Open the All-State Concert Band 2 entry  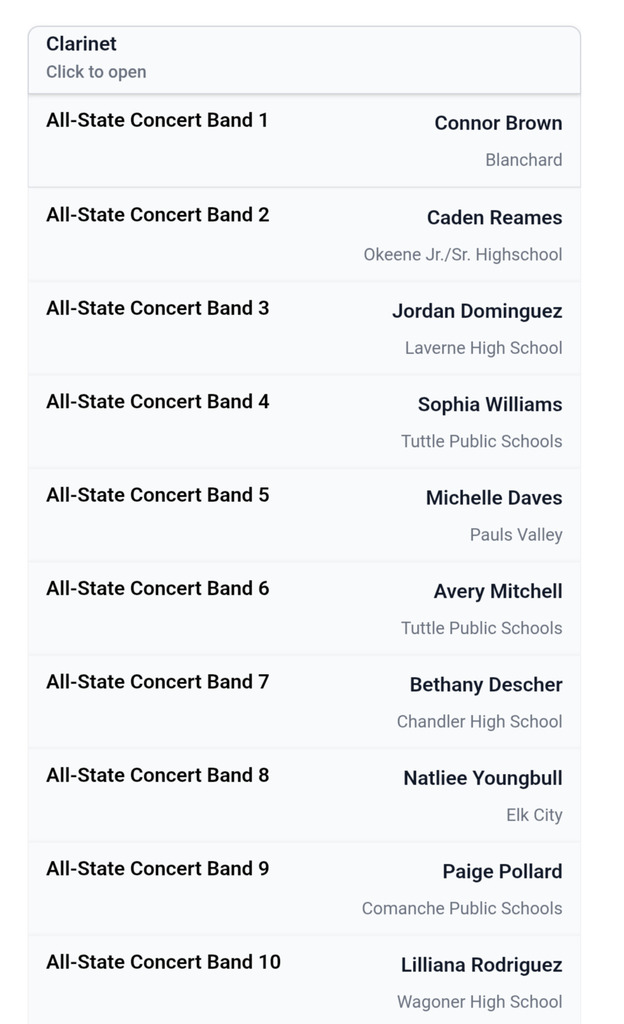[x=156, y=214]
